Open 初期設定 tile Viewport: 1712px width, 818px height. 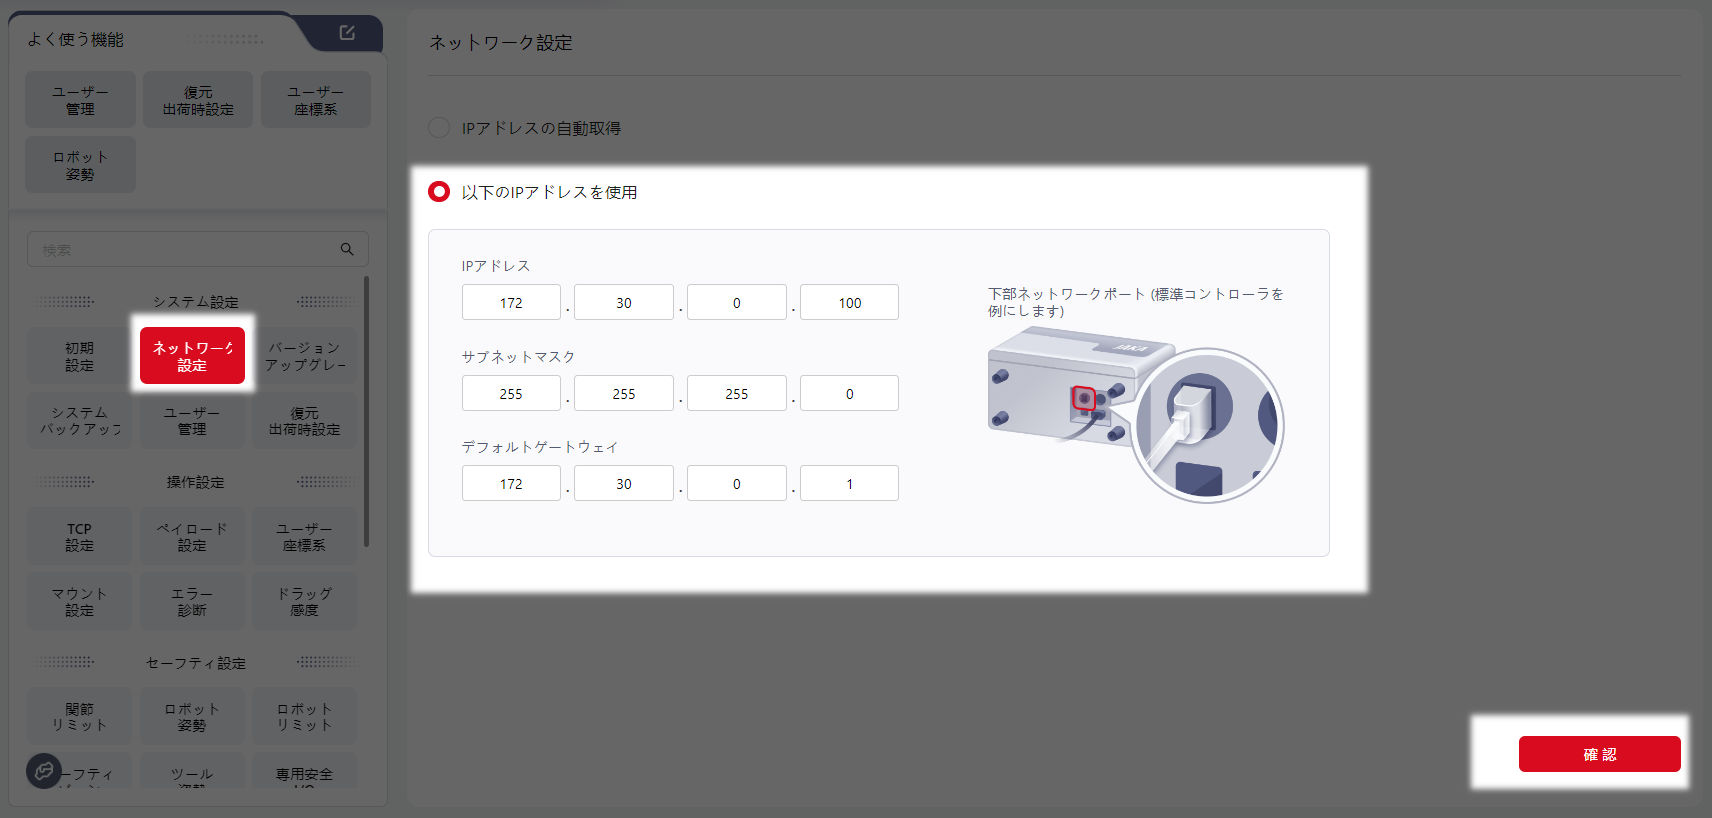click(79, 356)
